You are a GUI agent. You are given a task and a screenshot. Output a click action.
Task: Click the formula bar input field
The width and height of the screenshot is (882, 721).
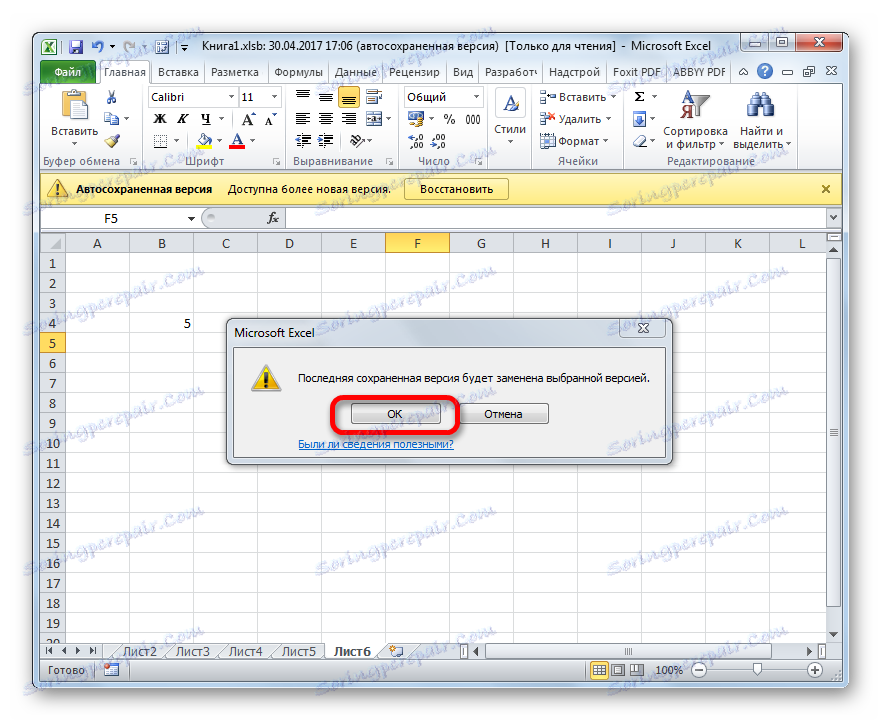555,218
